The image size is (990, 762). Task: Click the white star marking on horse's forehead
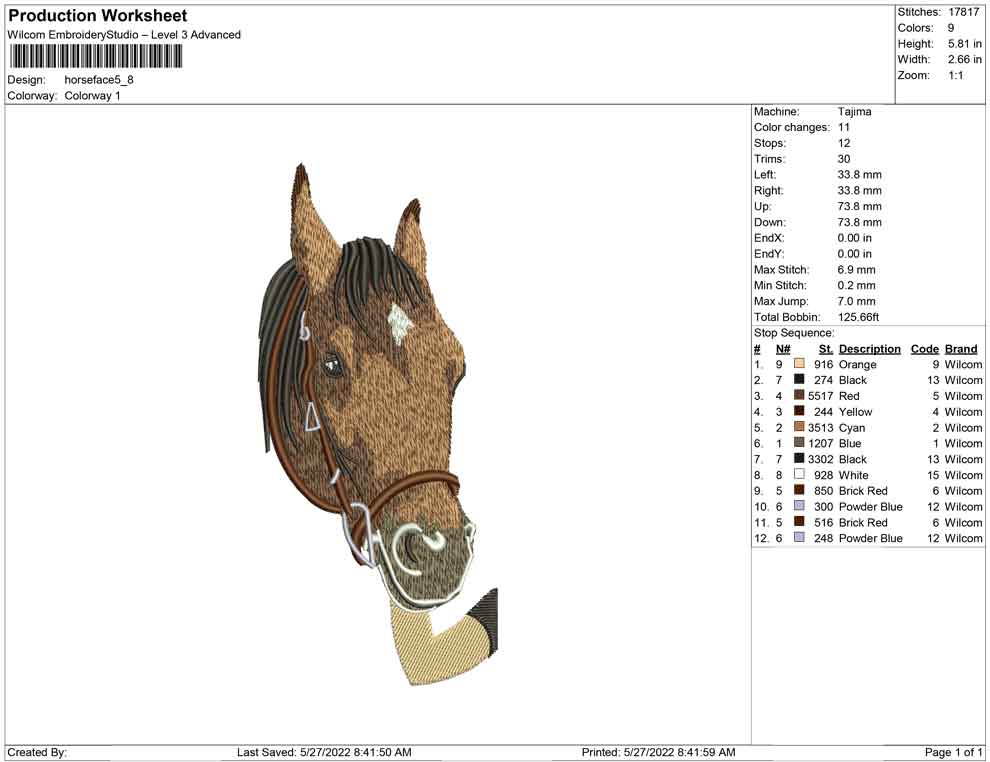(398, 321)
